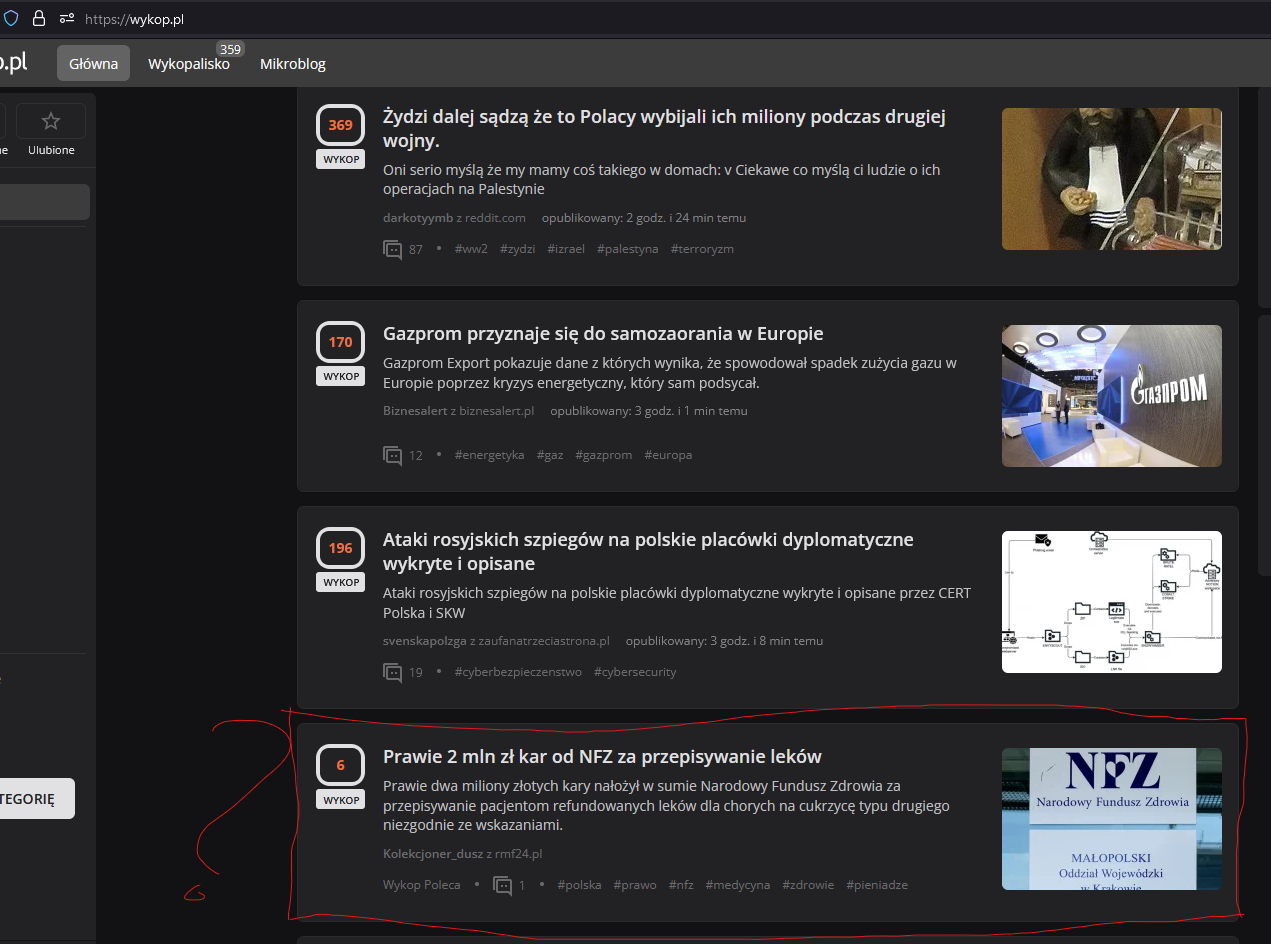Click the Ulubione star icon in sidebar
Viewport: 1271px width, 944px height.
[50, 121]
